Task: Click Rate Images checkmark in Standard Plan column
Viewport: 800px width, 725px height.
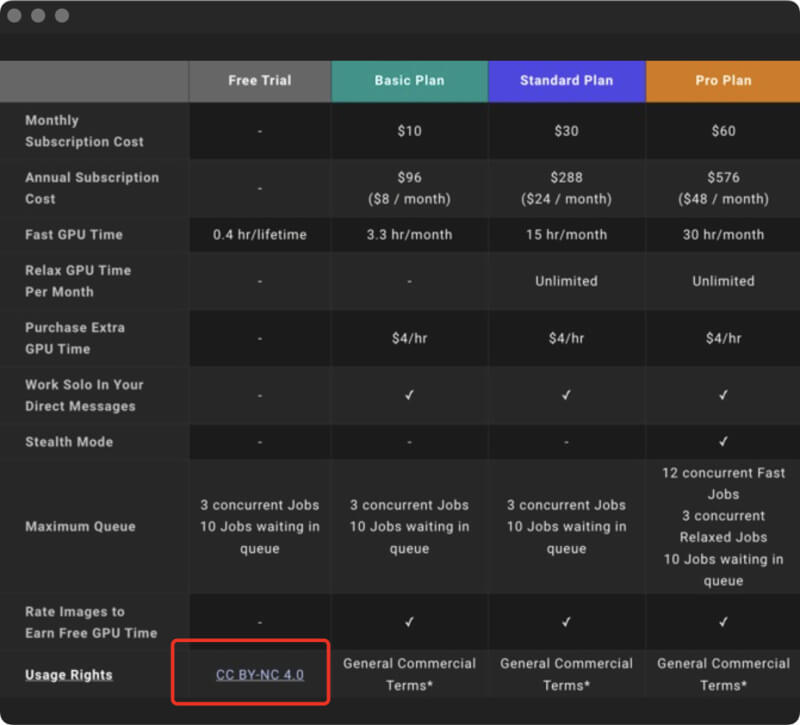Action: point(566,622)
